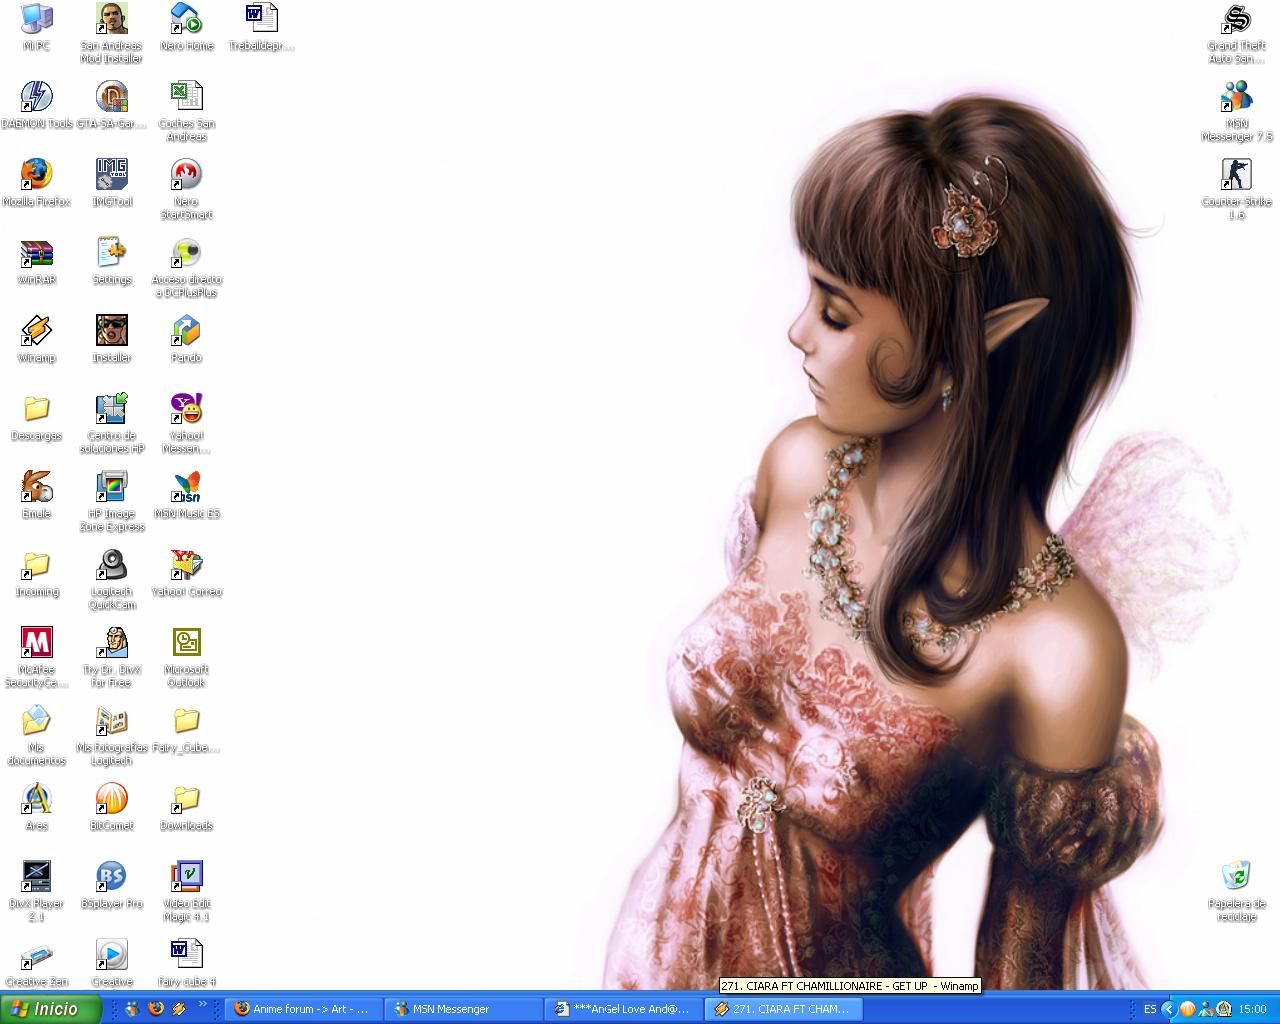Open the Creative Zen desktop shortcut
Screen dimensions: 1280x1024
pyautogui.click(x=37, y=963)
